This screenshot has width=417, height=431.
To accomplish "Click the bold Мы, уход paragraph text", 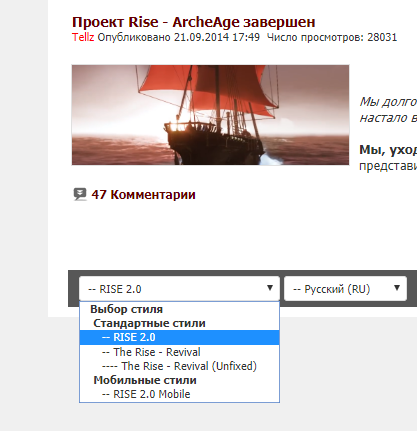I will tap(388, 150).
